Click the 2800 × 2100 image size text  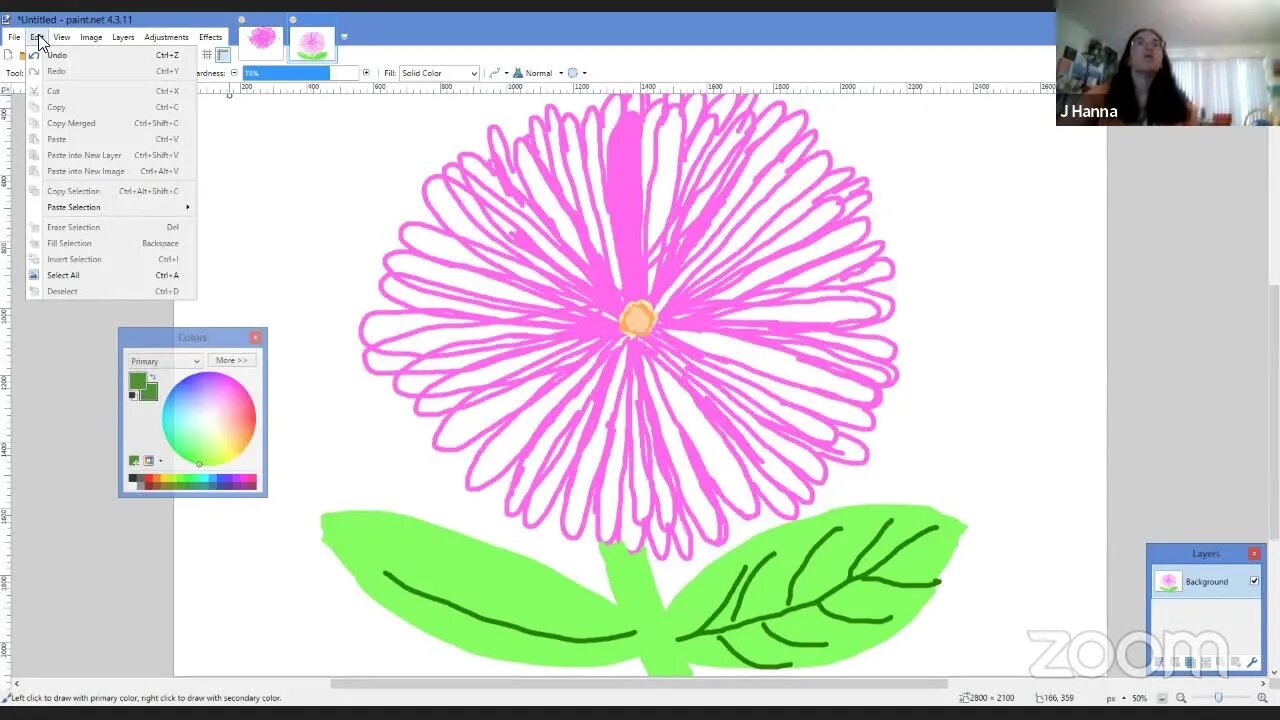[992, 698]
